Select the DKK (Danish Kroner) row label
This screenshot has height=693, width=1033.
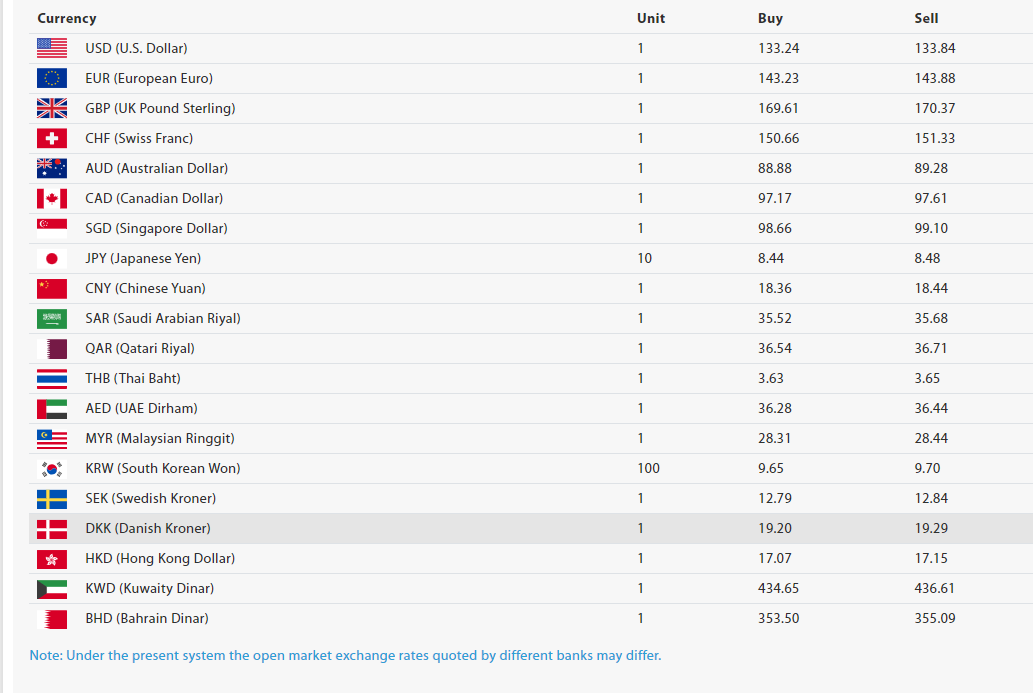(x=148, y=528)
